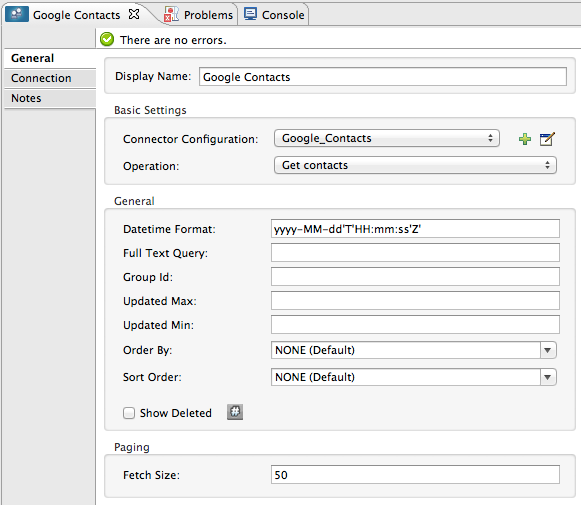
Task: Click the 'Basic Settings' section label
Action: (150, 110)
